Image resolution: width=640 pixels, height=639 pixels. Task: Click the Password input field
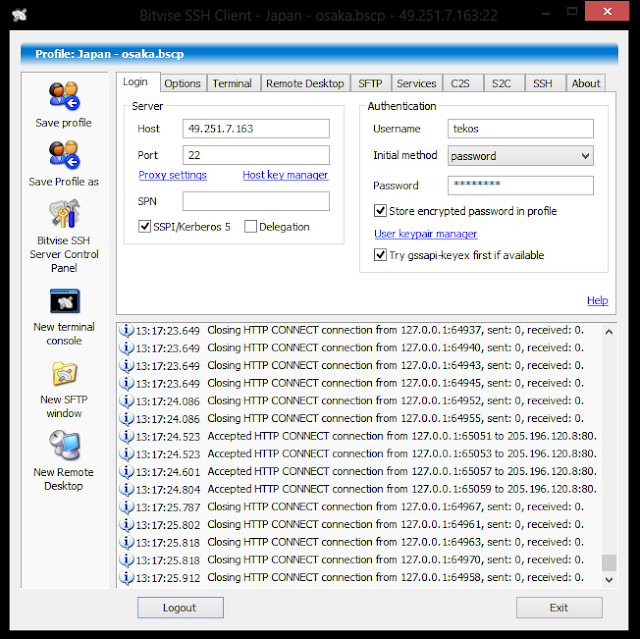(520, 185)
